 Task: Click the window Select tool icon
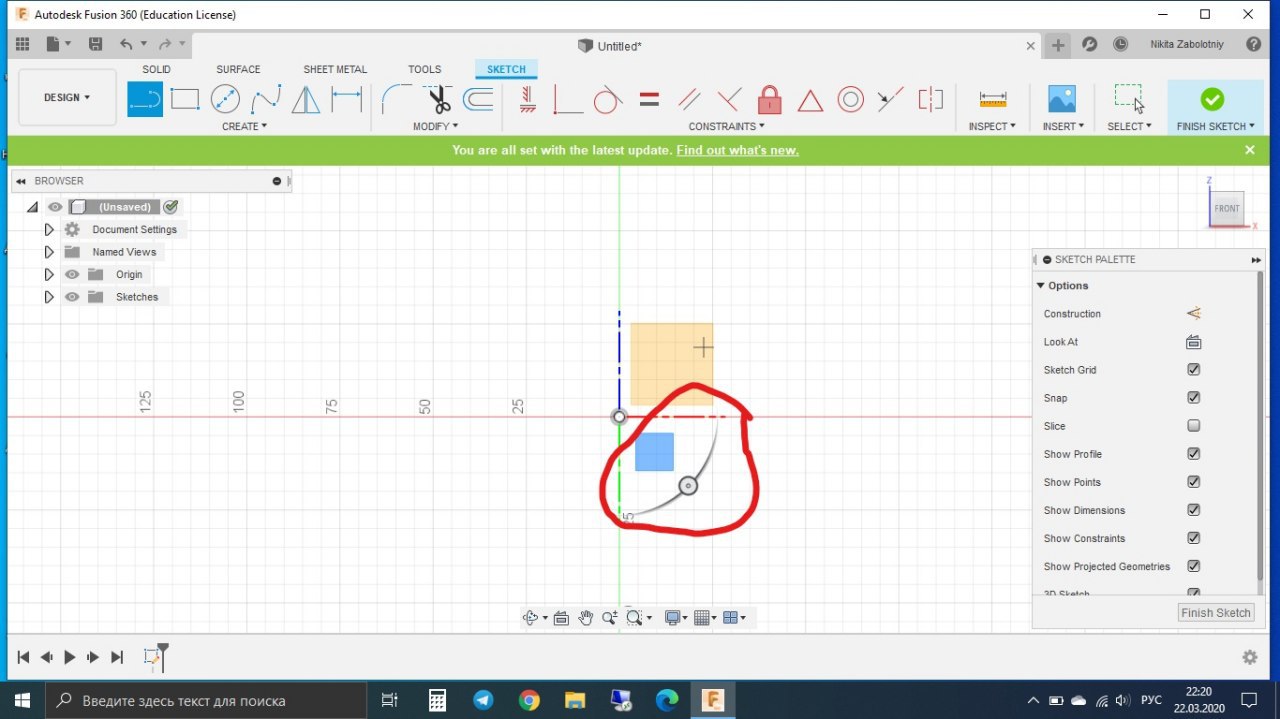tap(1129, 98)
